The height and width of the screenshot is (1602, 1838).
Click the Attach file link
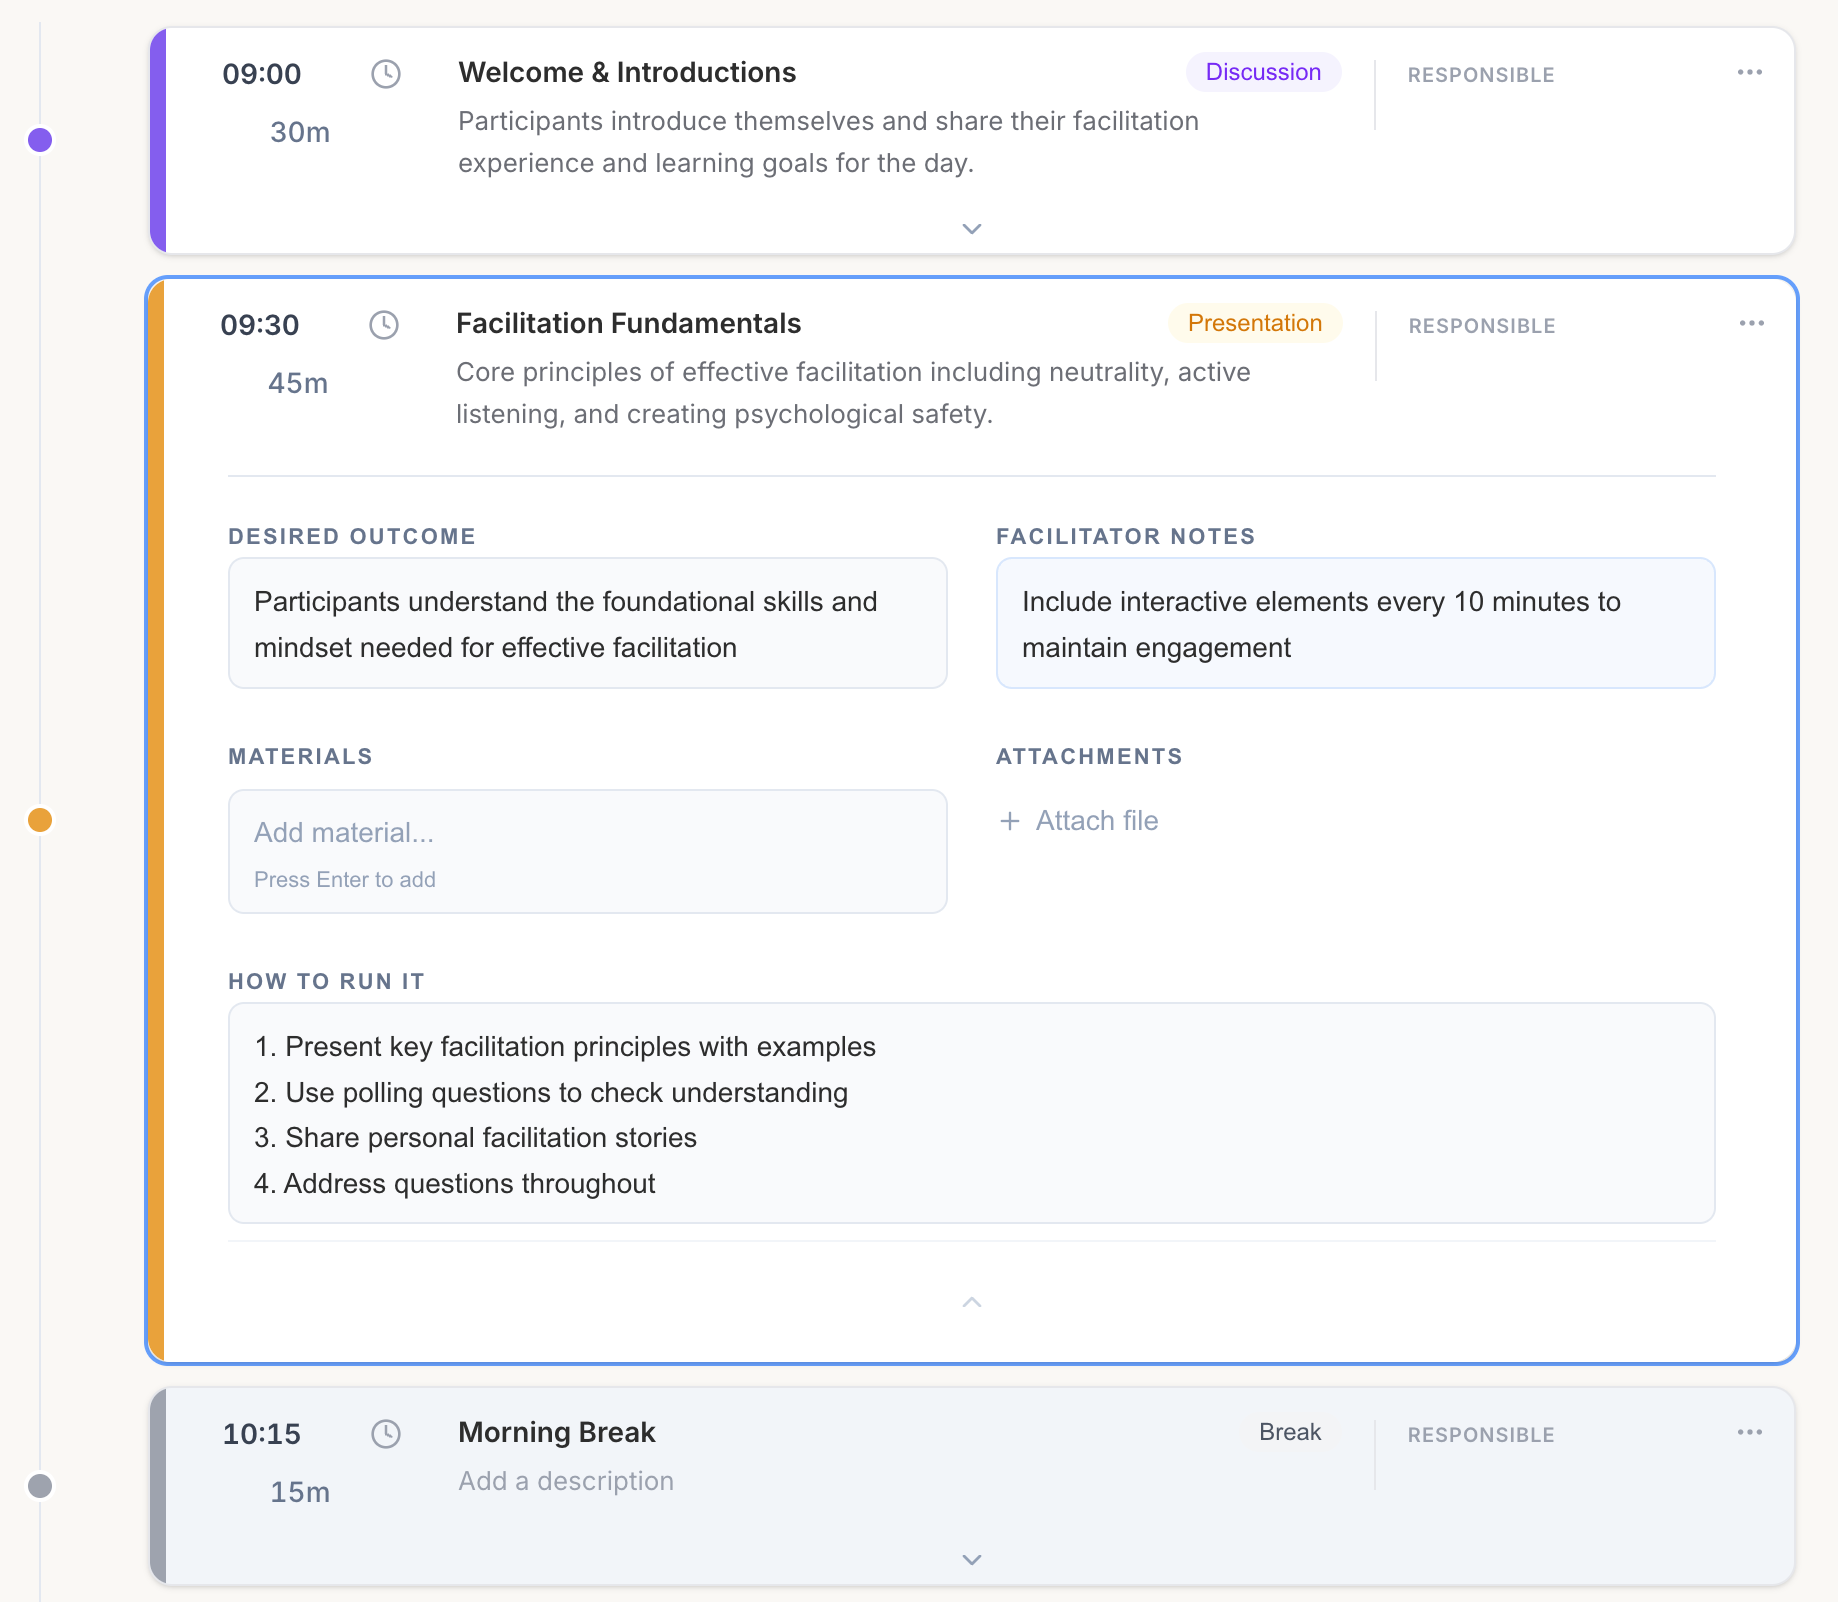(x=1096, y=820)
